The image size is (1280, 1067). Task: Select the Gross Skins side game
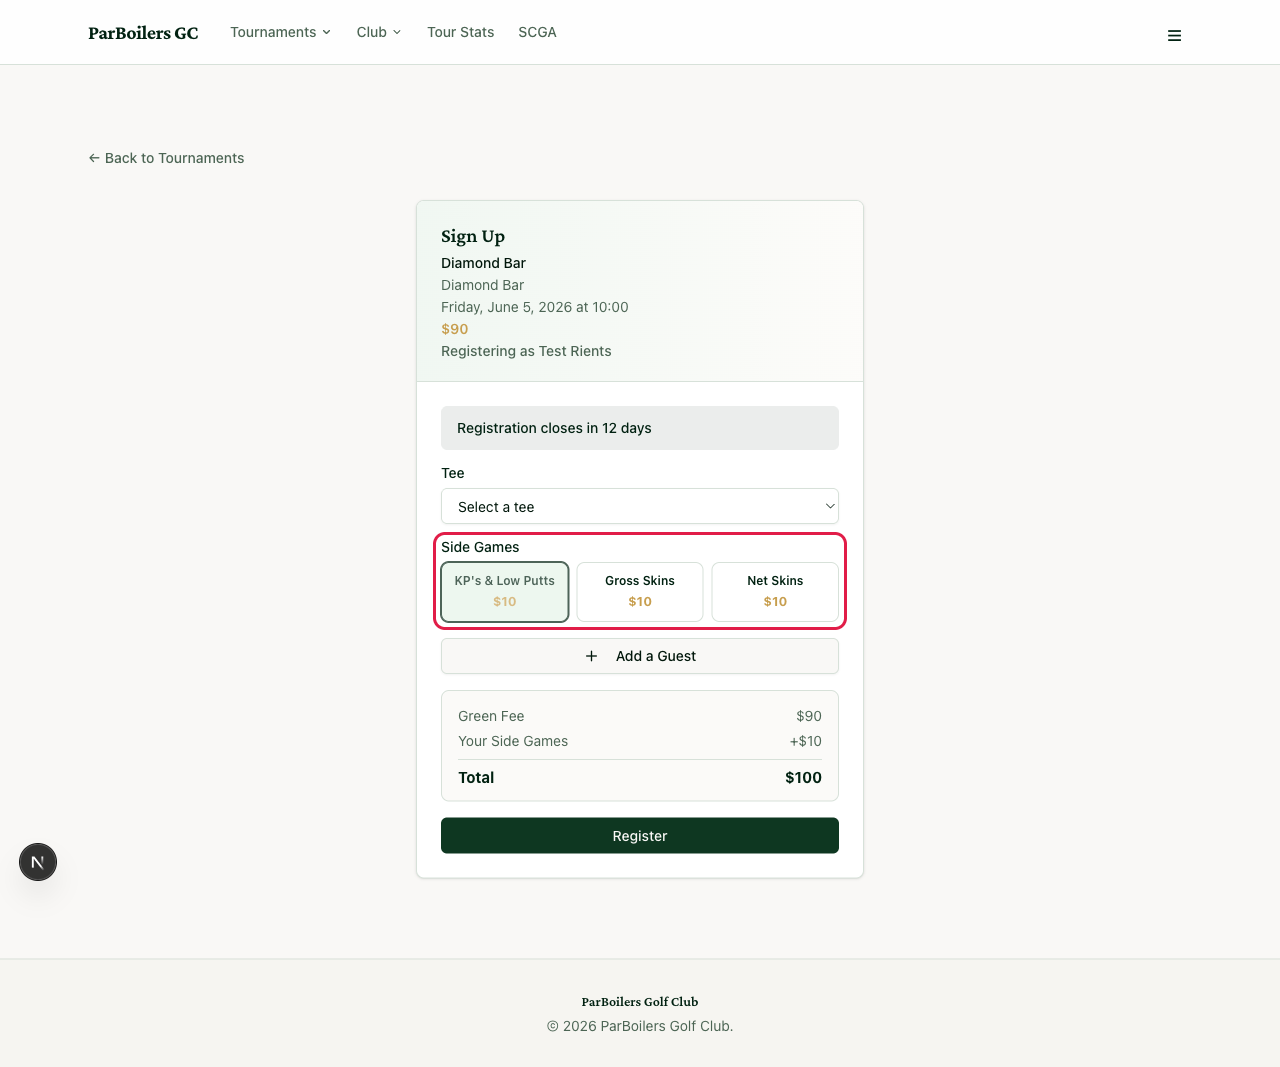click(640, 592)
